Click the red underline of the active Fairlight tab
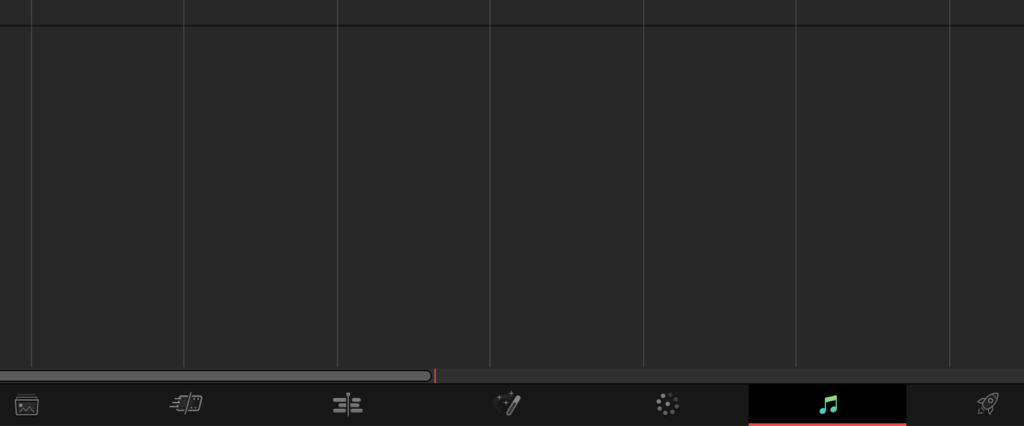Screen dimensions: 1024x426 point(827,425)
